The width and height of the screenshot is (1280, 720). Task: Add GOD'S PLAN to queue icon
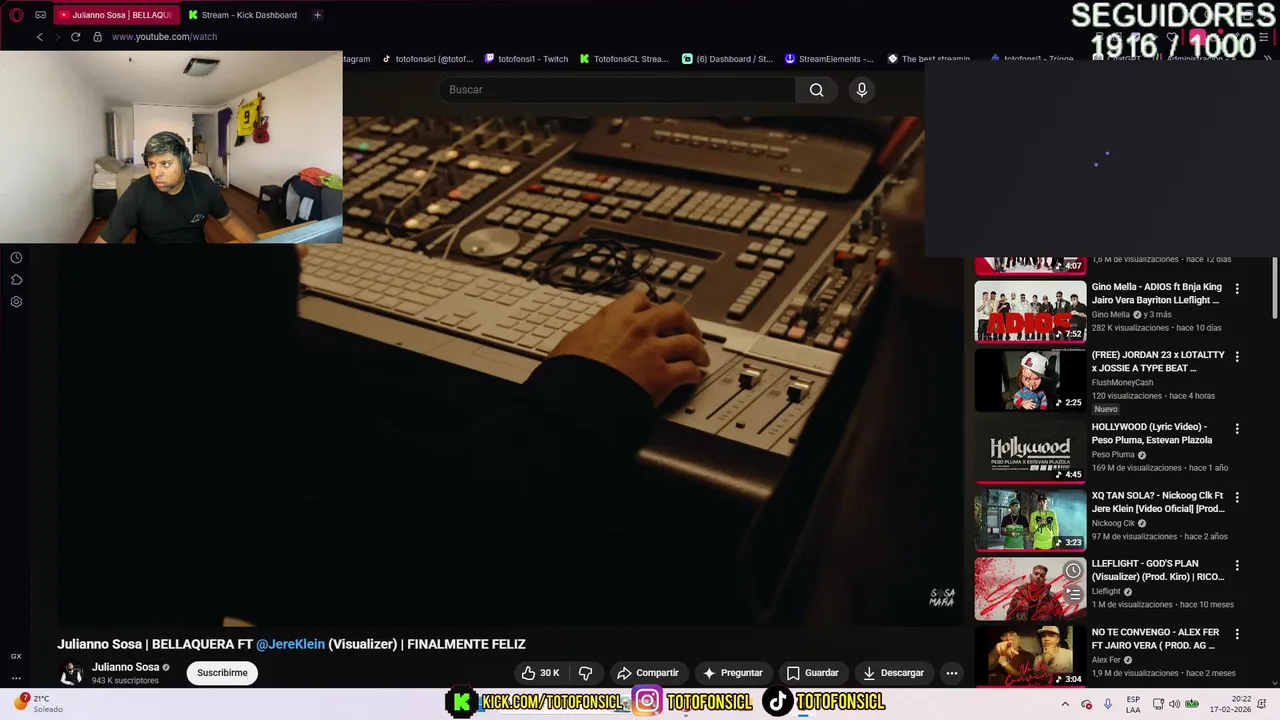click(1073, 594)
